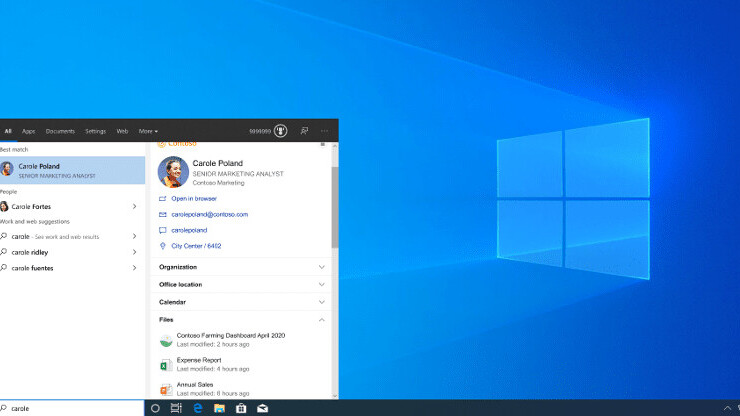Image resolution: width=740 pixels, height=416 pixels.
Task: Click the Cortana circle icon in taskbar
Action: (155, 408)
